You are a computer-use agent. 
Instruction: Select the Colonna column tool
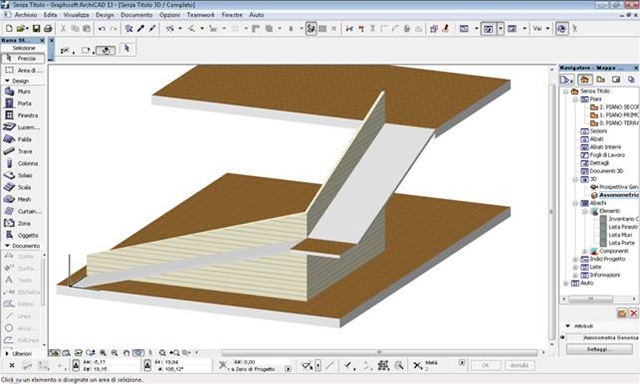coord(23,163)
